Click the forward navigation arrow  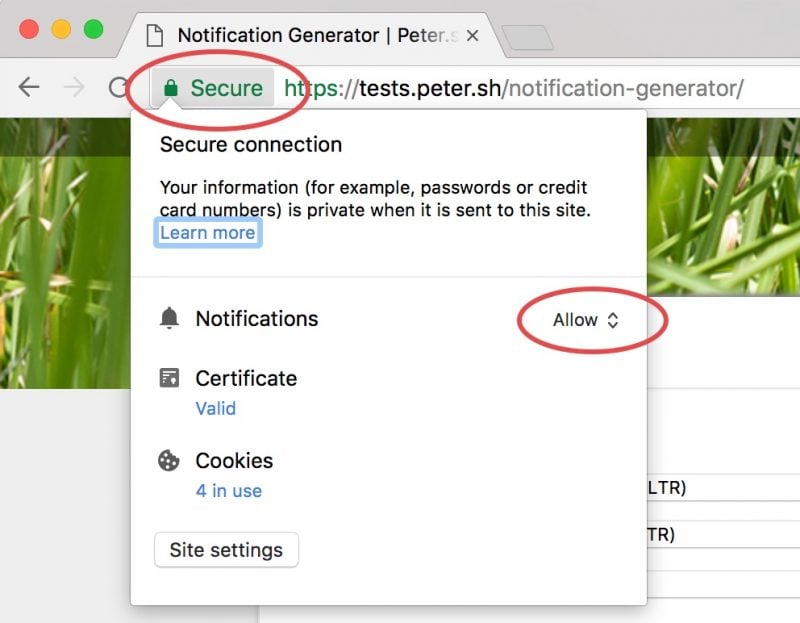(x=74, y=88)
